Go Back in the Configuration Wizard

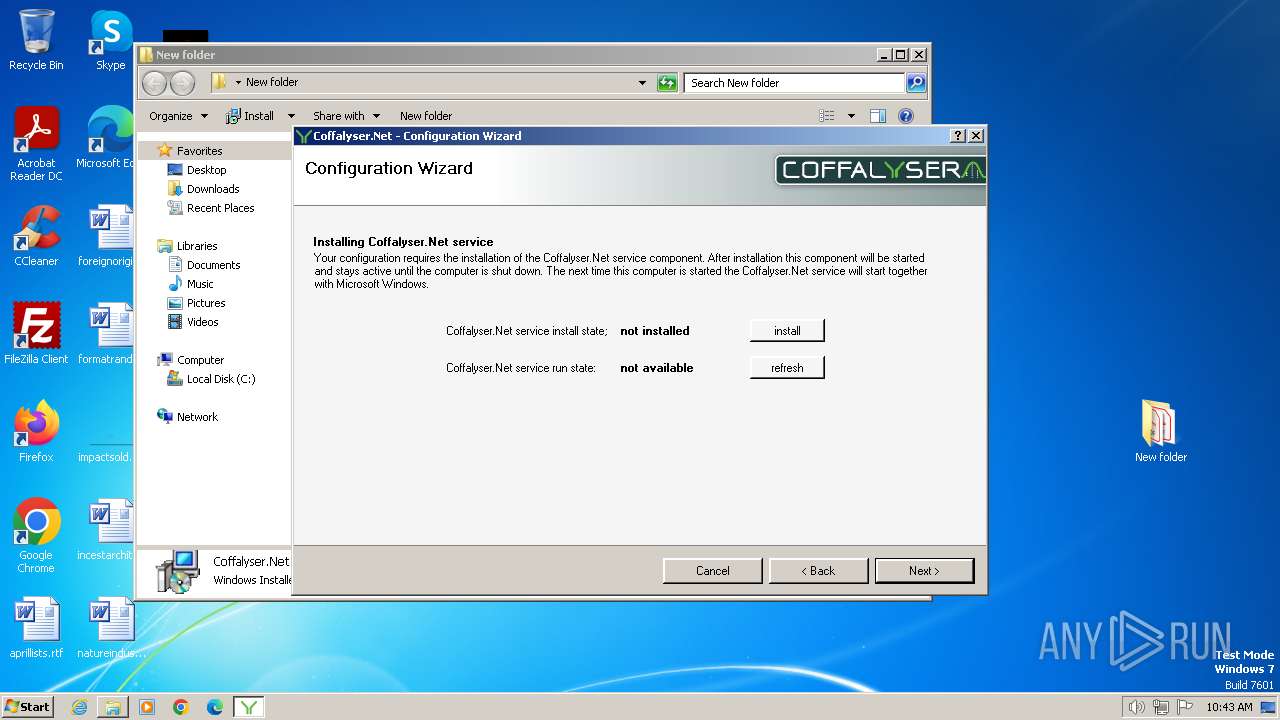coord(818,570)
